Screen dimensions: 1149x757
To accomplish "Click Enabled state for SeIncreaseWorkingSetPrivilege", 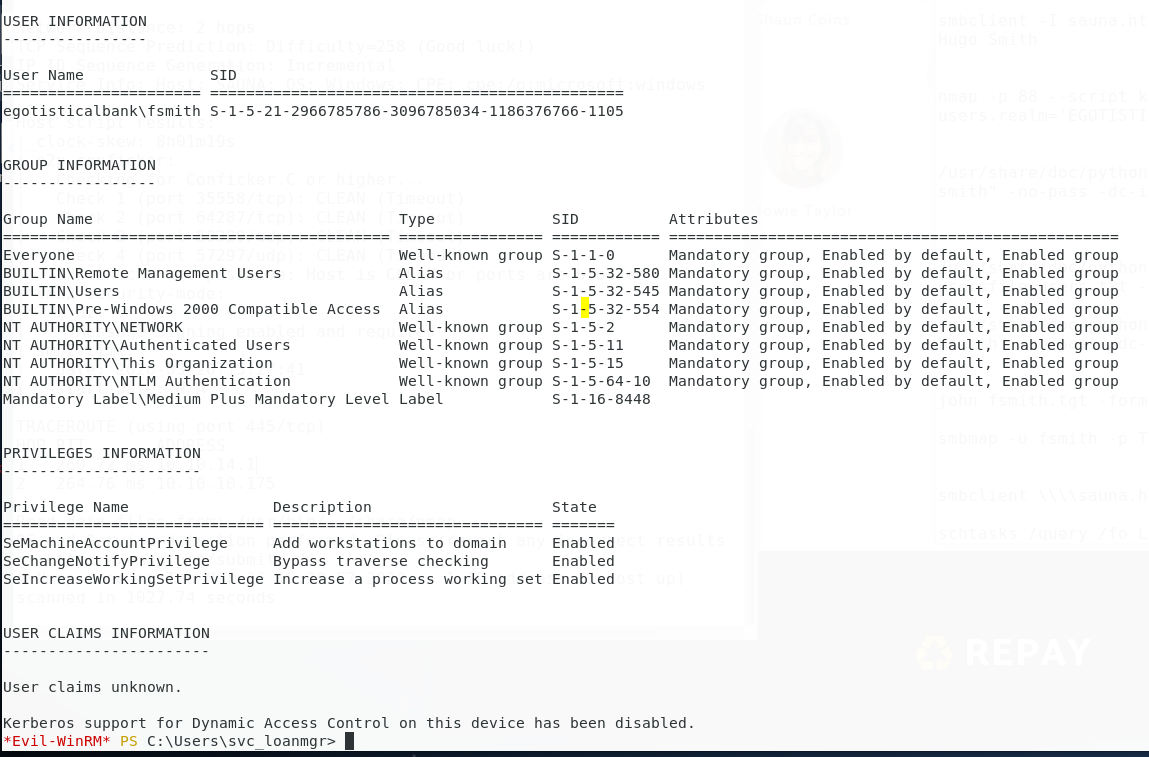I will 583,579.
